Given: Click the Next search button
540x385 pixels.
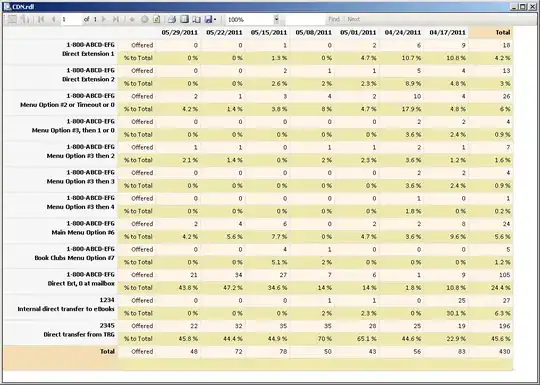Looking at the screenshot, I should (x=354, y=19).
